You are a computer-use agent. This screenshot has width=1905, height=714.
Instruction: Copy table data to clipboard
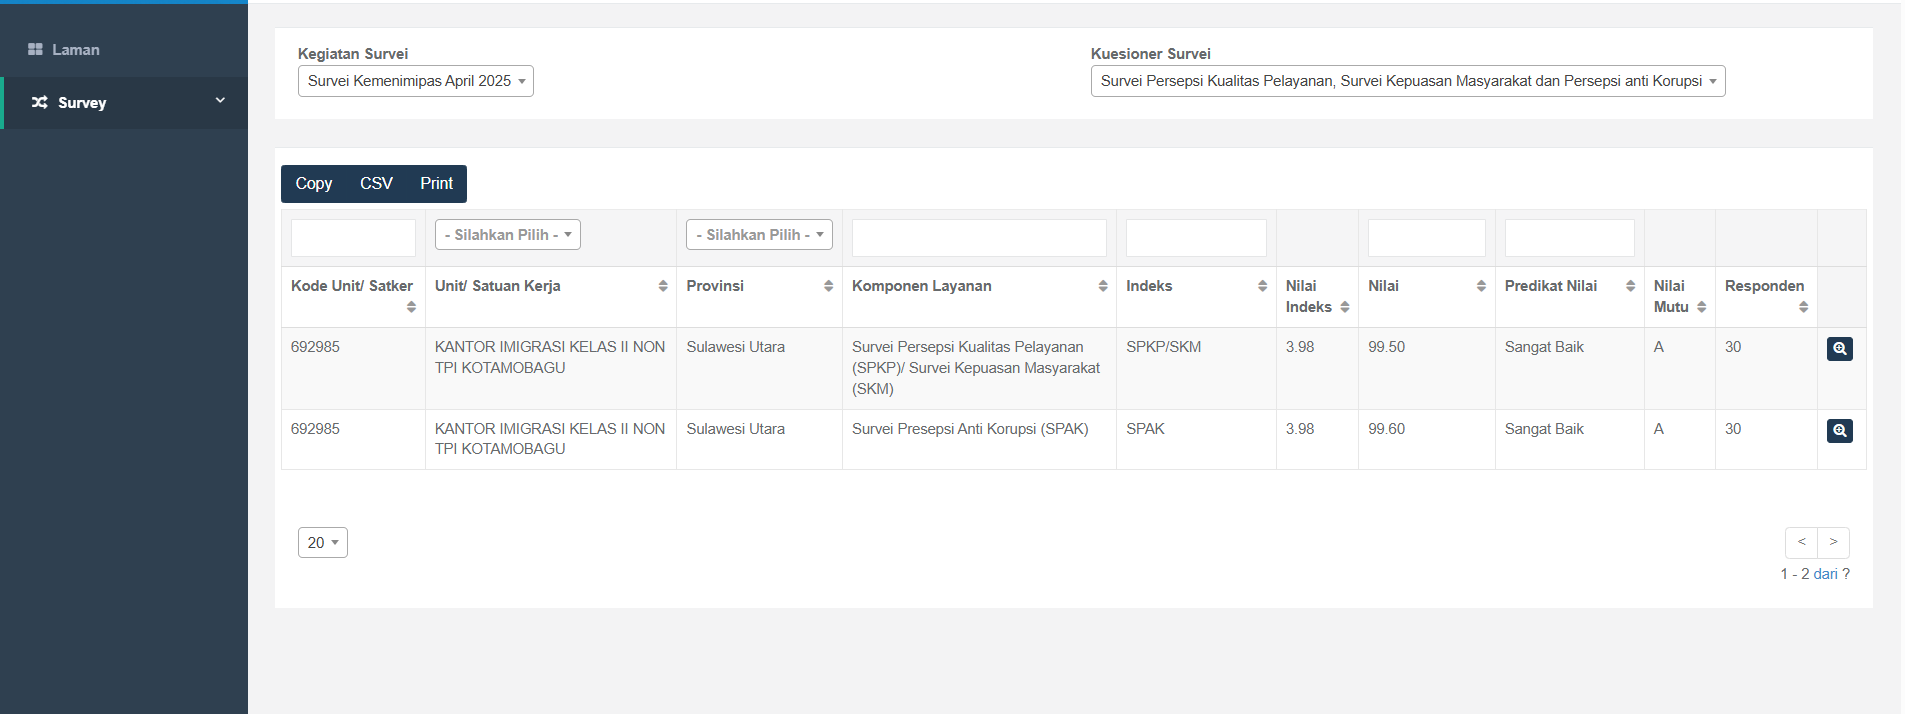coord(314,184)
